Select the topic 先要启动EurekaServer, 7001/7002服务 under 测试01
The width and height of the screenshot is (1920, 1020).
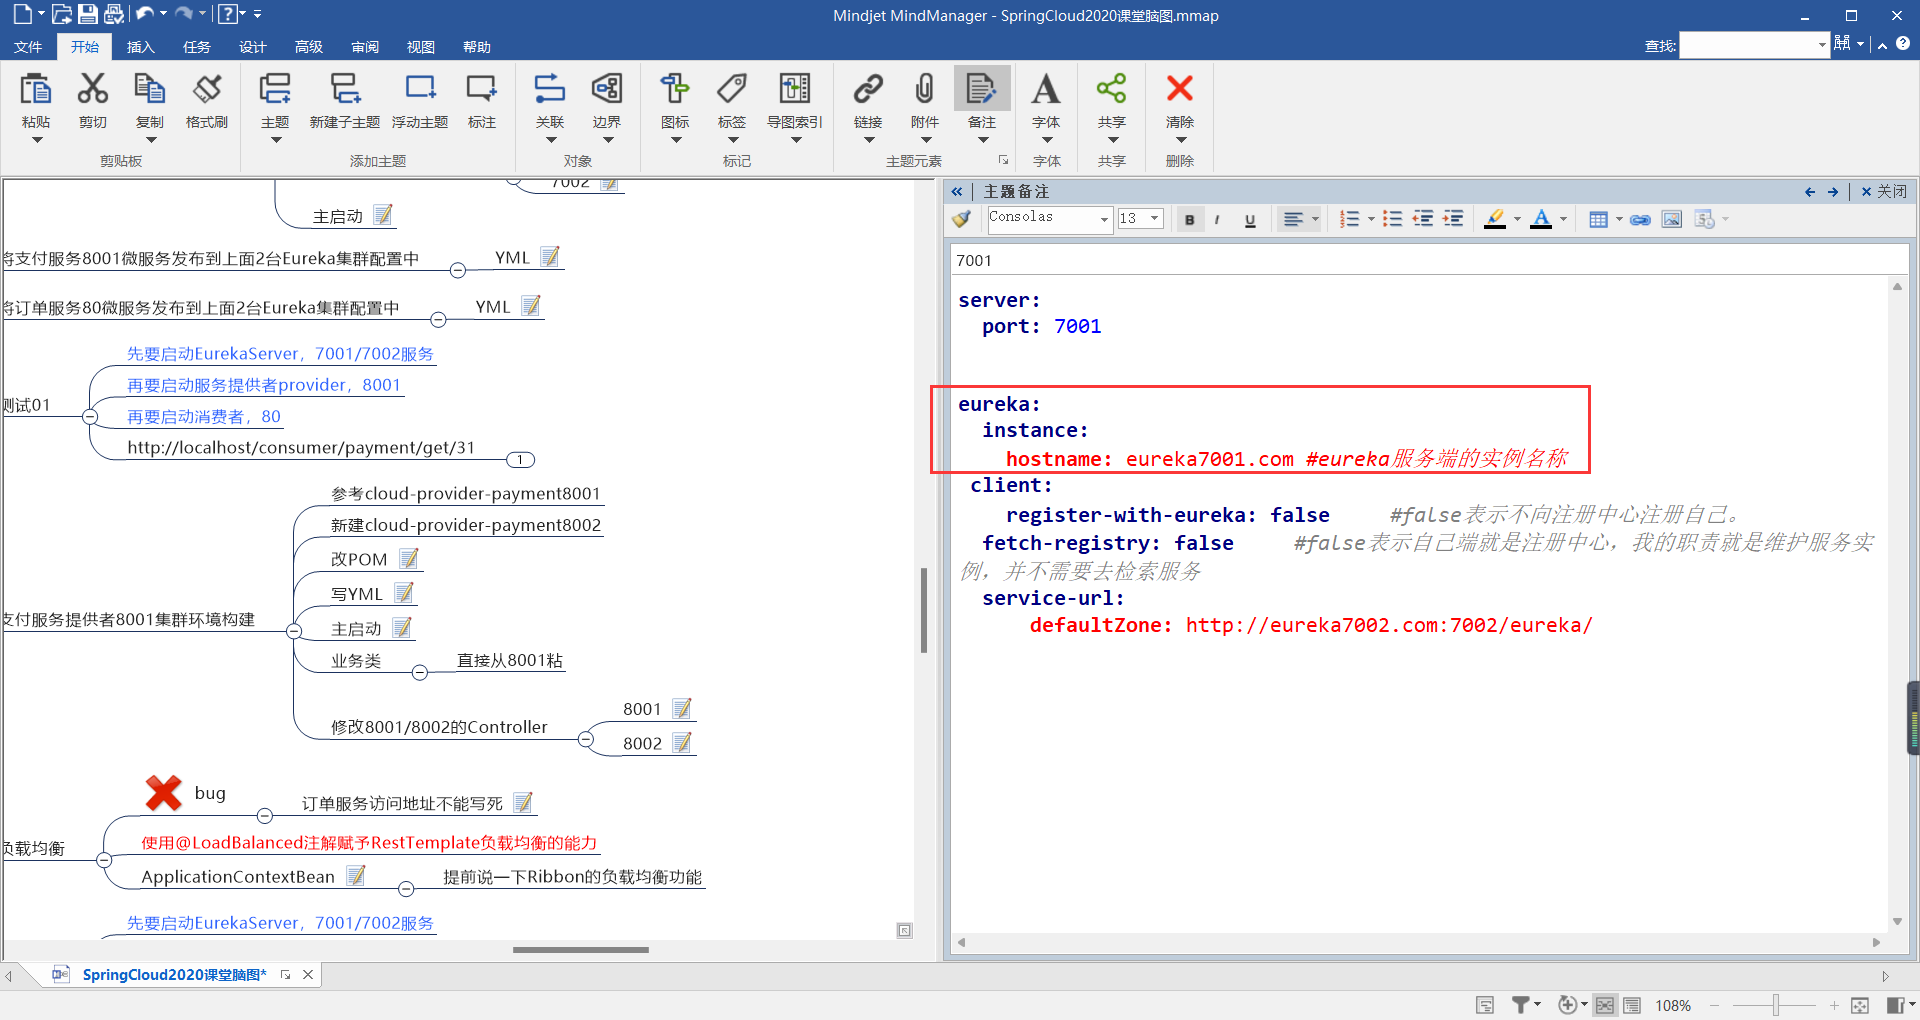tap(280, 354)
